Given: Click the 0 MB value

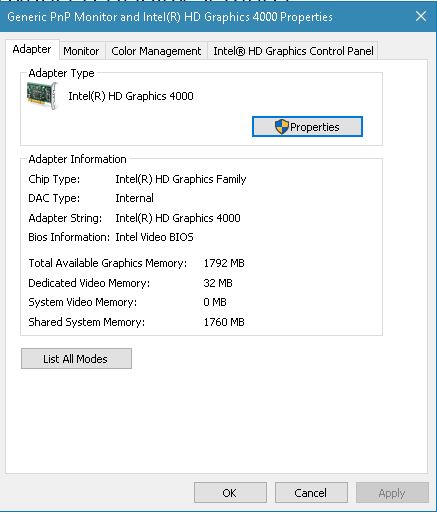Looking at the screenshot, I should [x=215, y=302].
